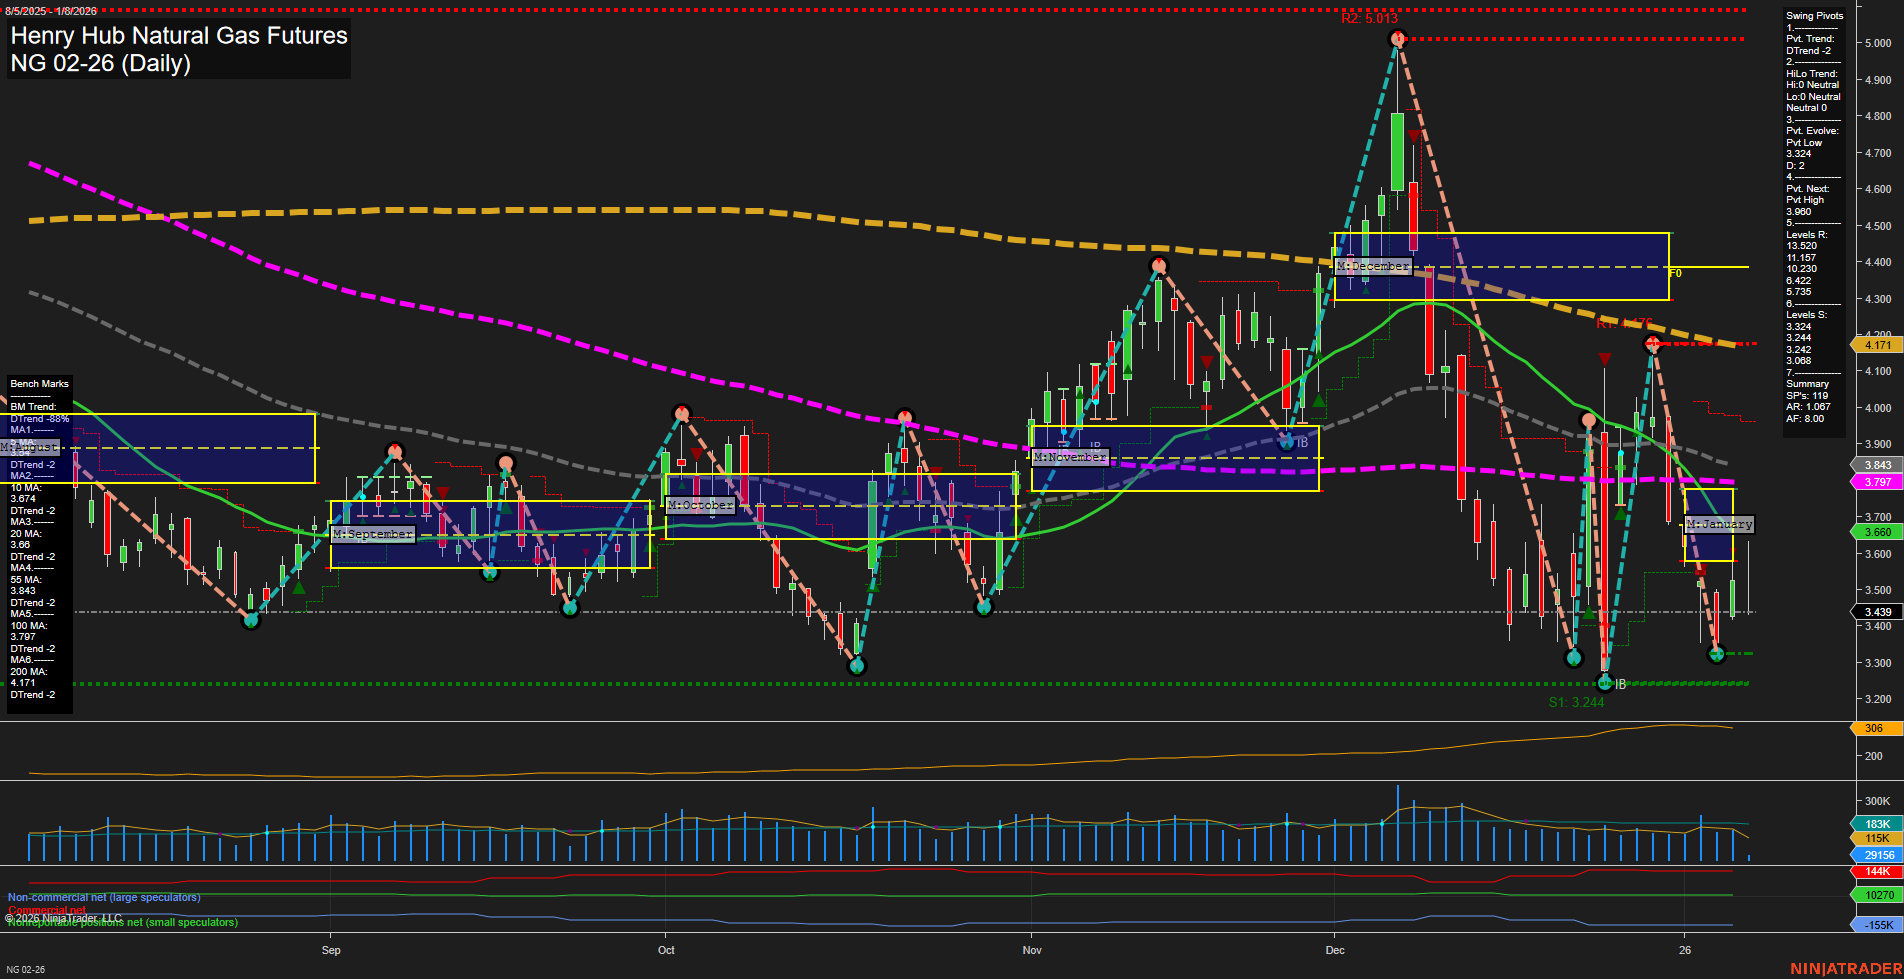This screenshot has width=1904, height=979.
Task: Click the R2: 5.013 resistance label
Action: tap(1371, 17)
